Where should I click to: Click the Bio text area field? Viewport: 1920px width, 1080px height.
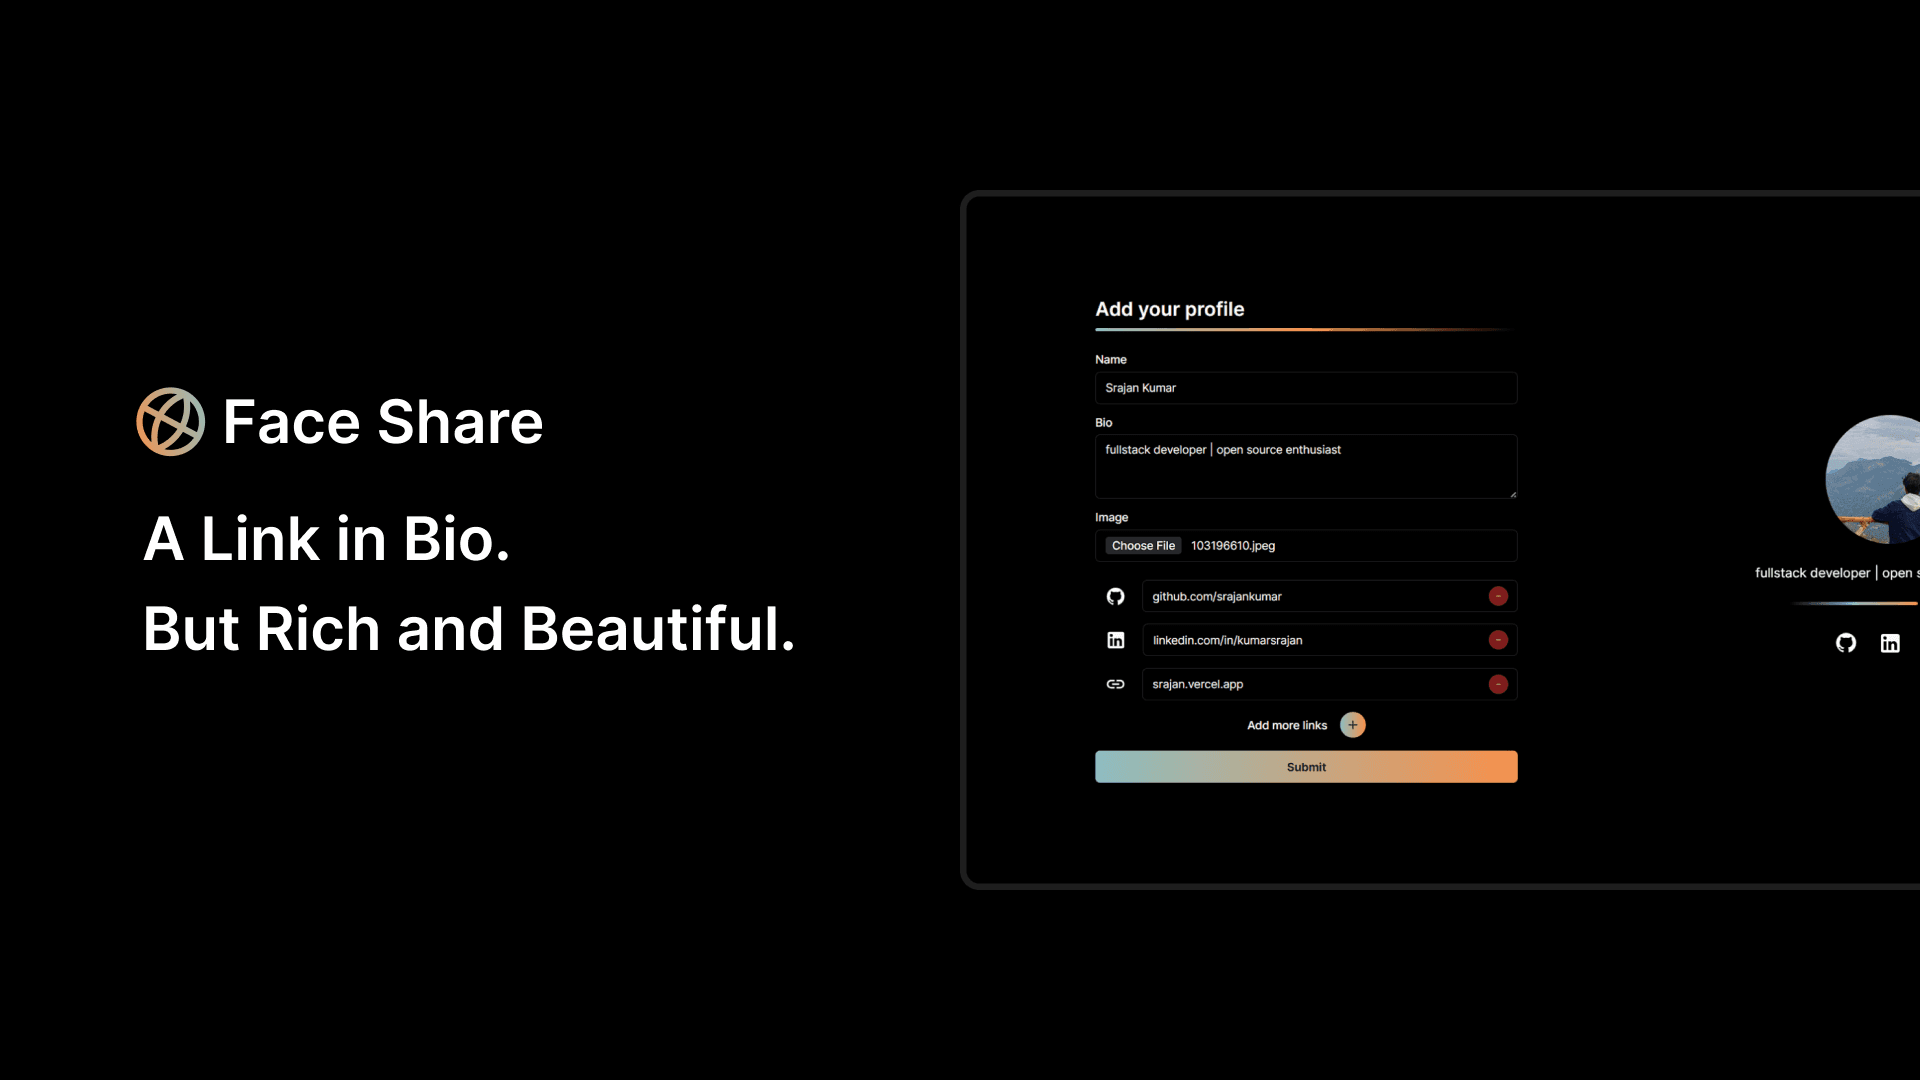tap(1305, 465)
